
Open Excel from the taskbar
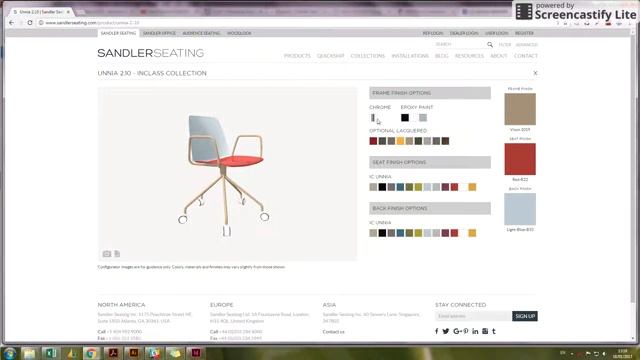coord(50,353)
